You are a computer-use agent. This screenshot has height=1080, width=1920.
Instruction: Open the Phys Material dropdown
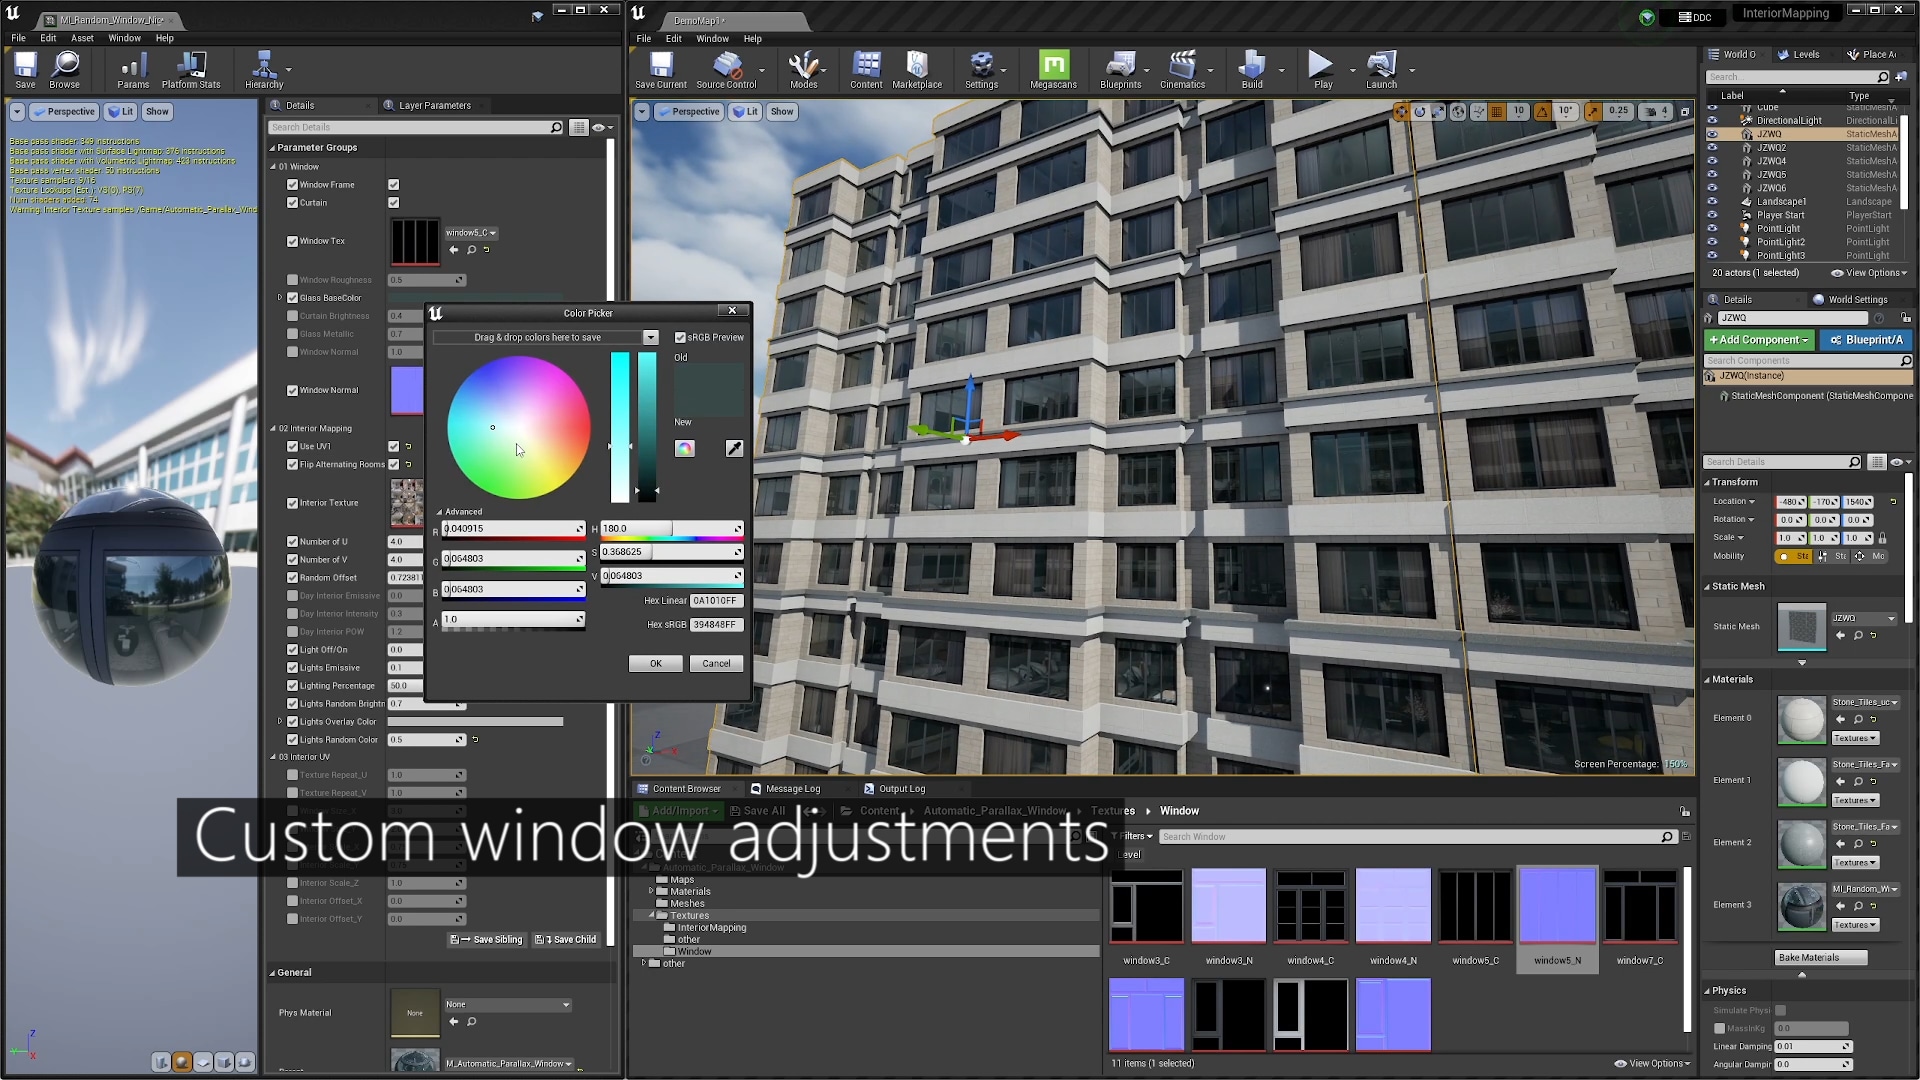tap(508, 1004)
